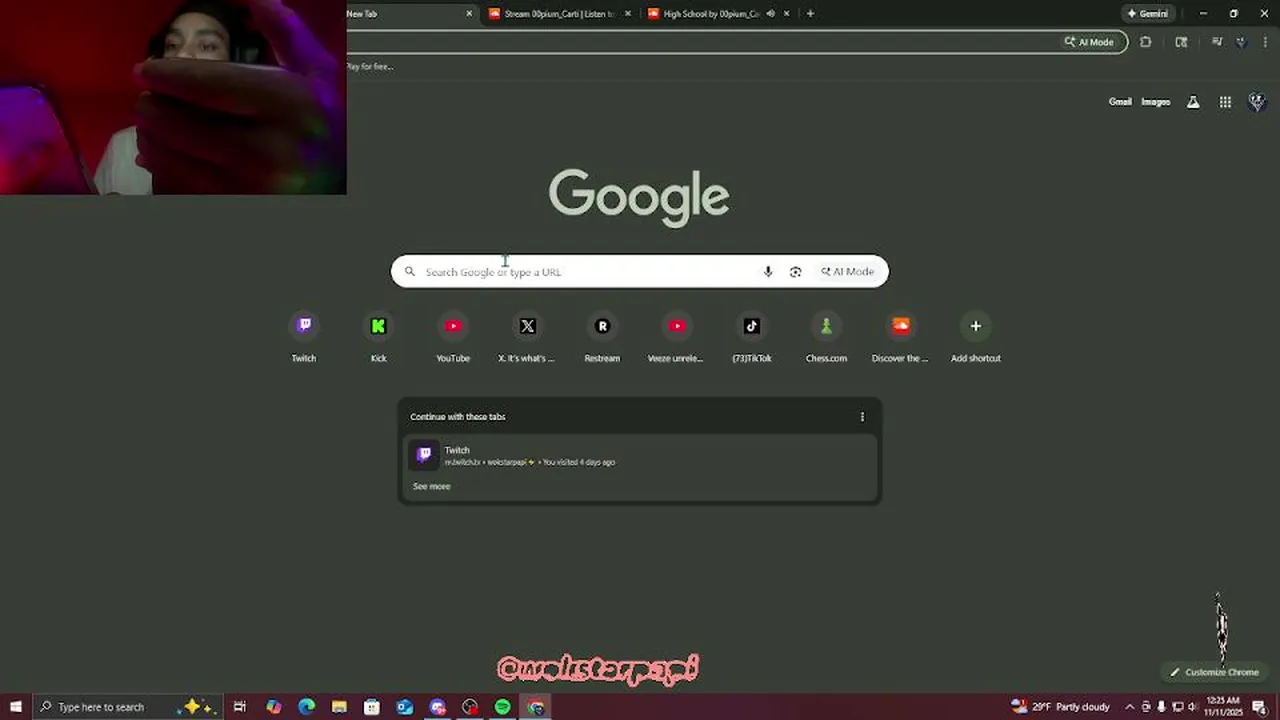Open Task View on taskbar
1280x720 pixels.
coord(240,707)
